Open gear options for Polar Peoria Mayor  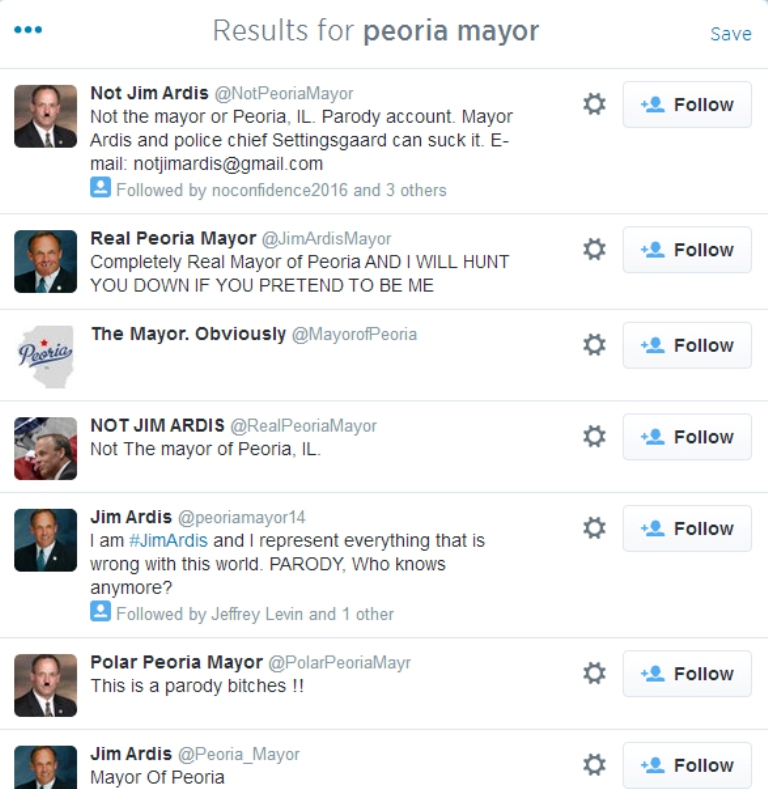tap(594, 674)
